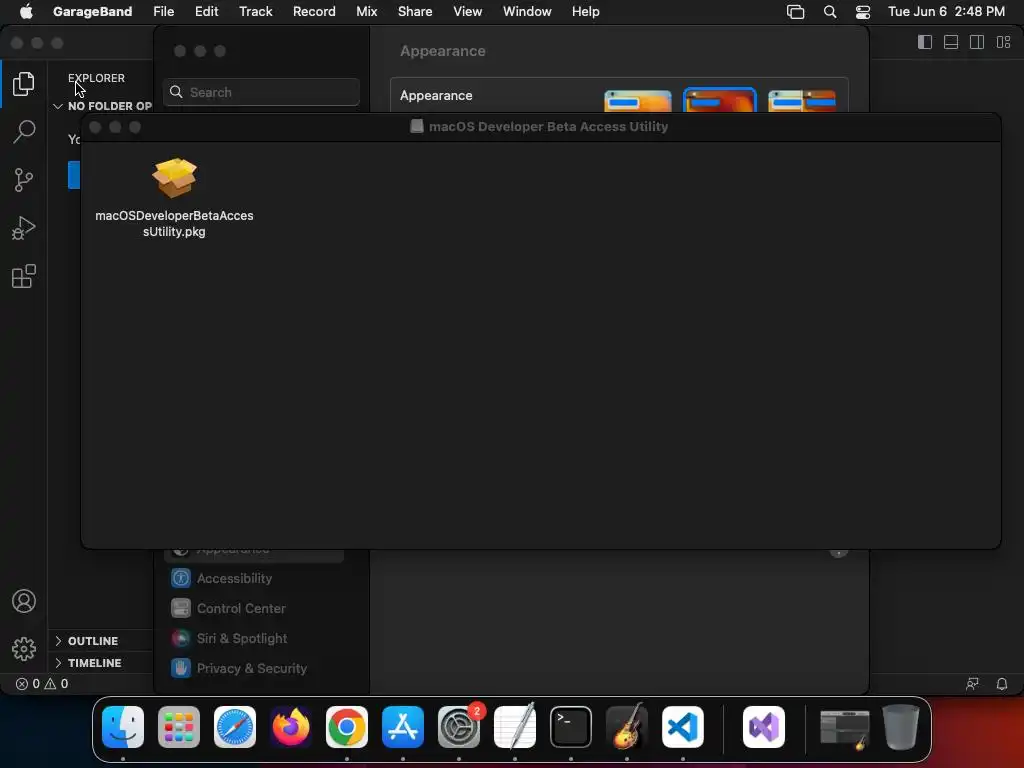Click the date and time in menu bar
Viewport: 1024px width, 768px height.
[x=946, y=11]
